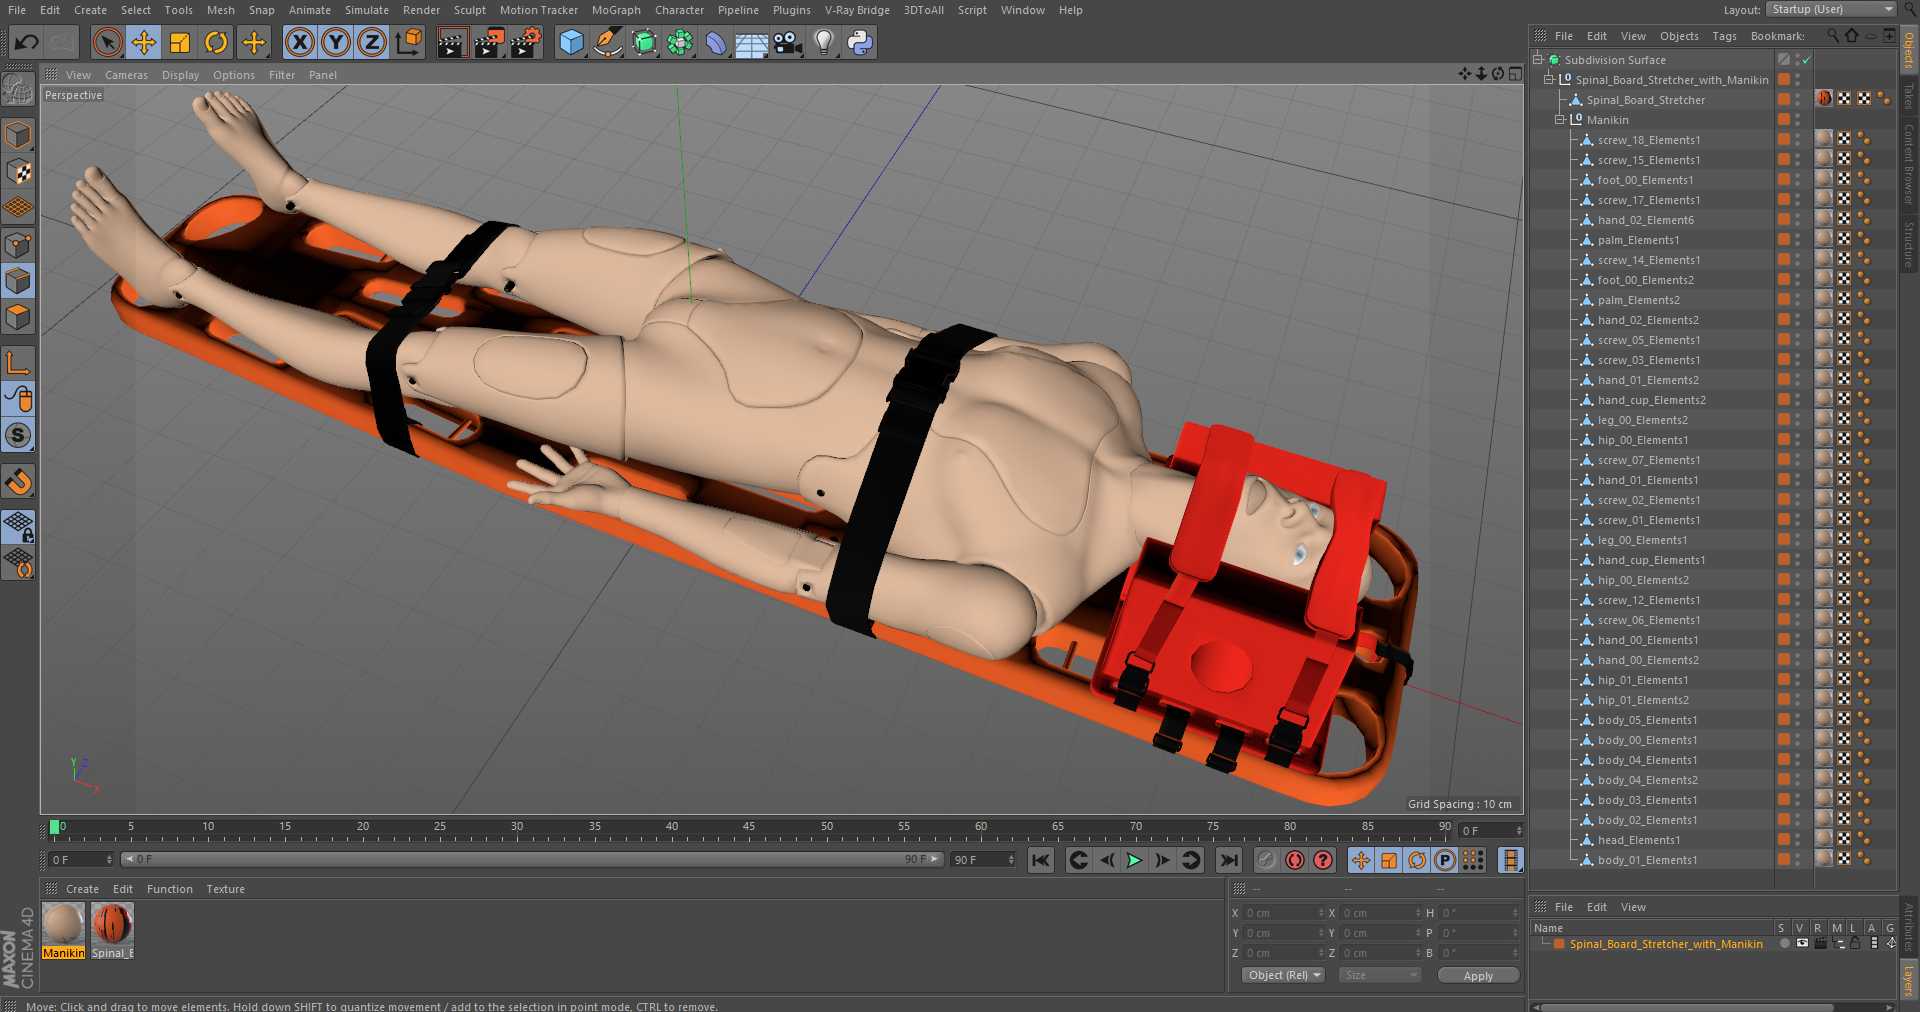Collapse the Subdivision Surface object
This screenshot has width=1920, height=1012.
tap(1538, 60)
